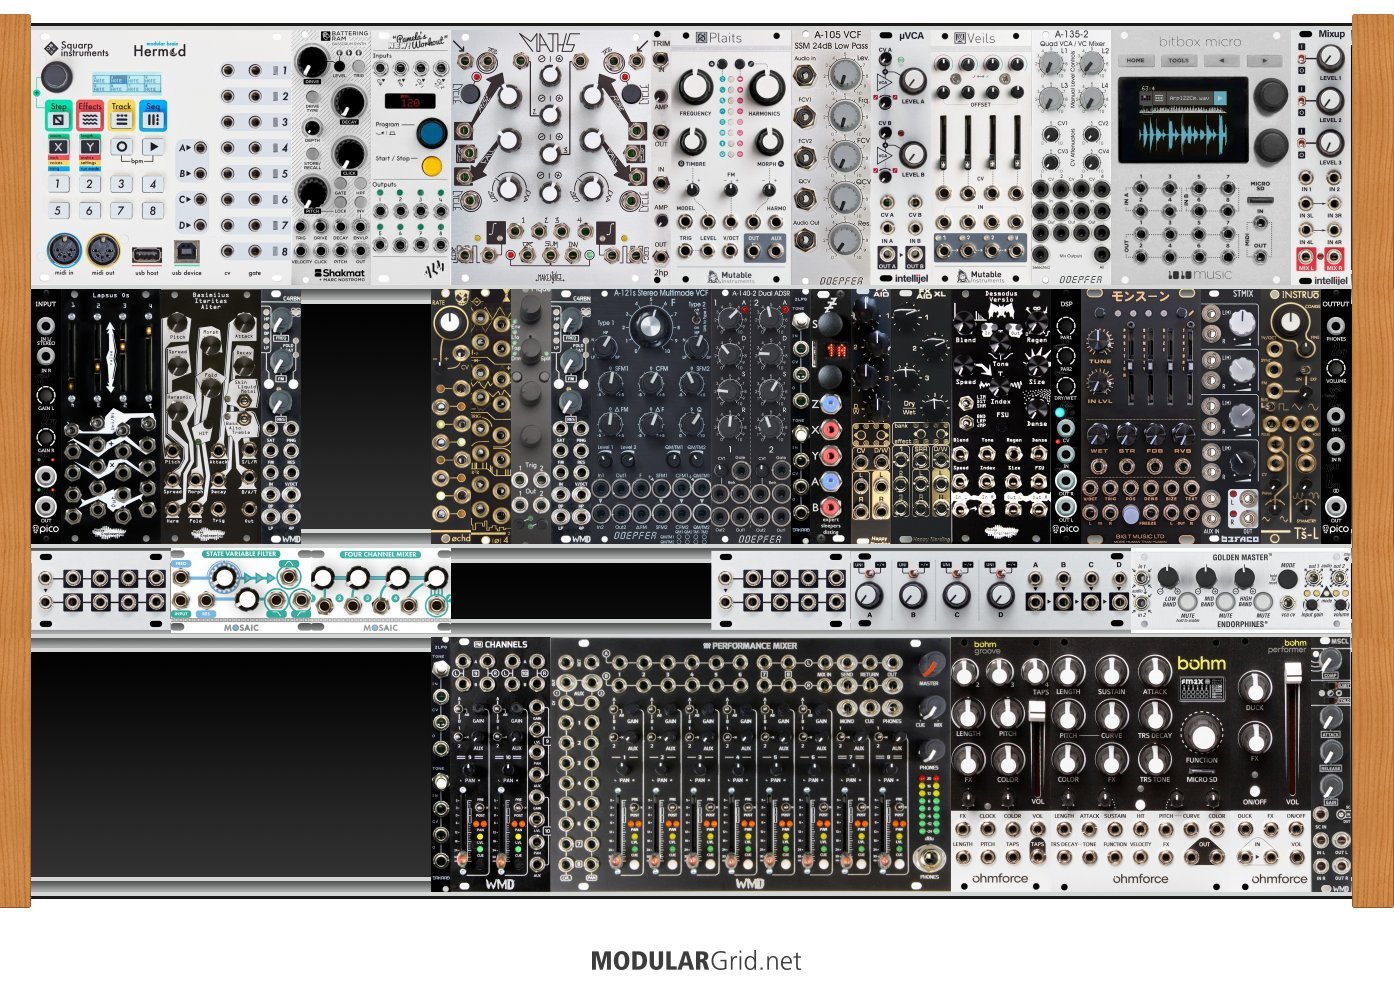
Task: Select the Step button on Hermod
Action: click(59, 115)
